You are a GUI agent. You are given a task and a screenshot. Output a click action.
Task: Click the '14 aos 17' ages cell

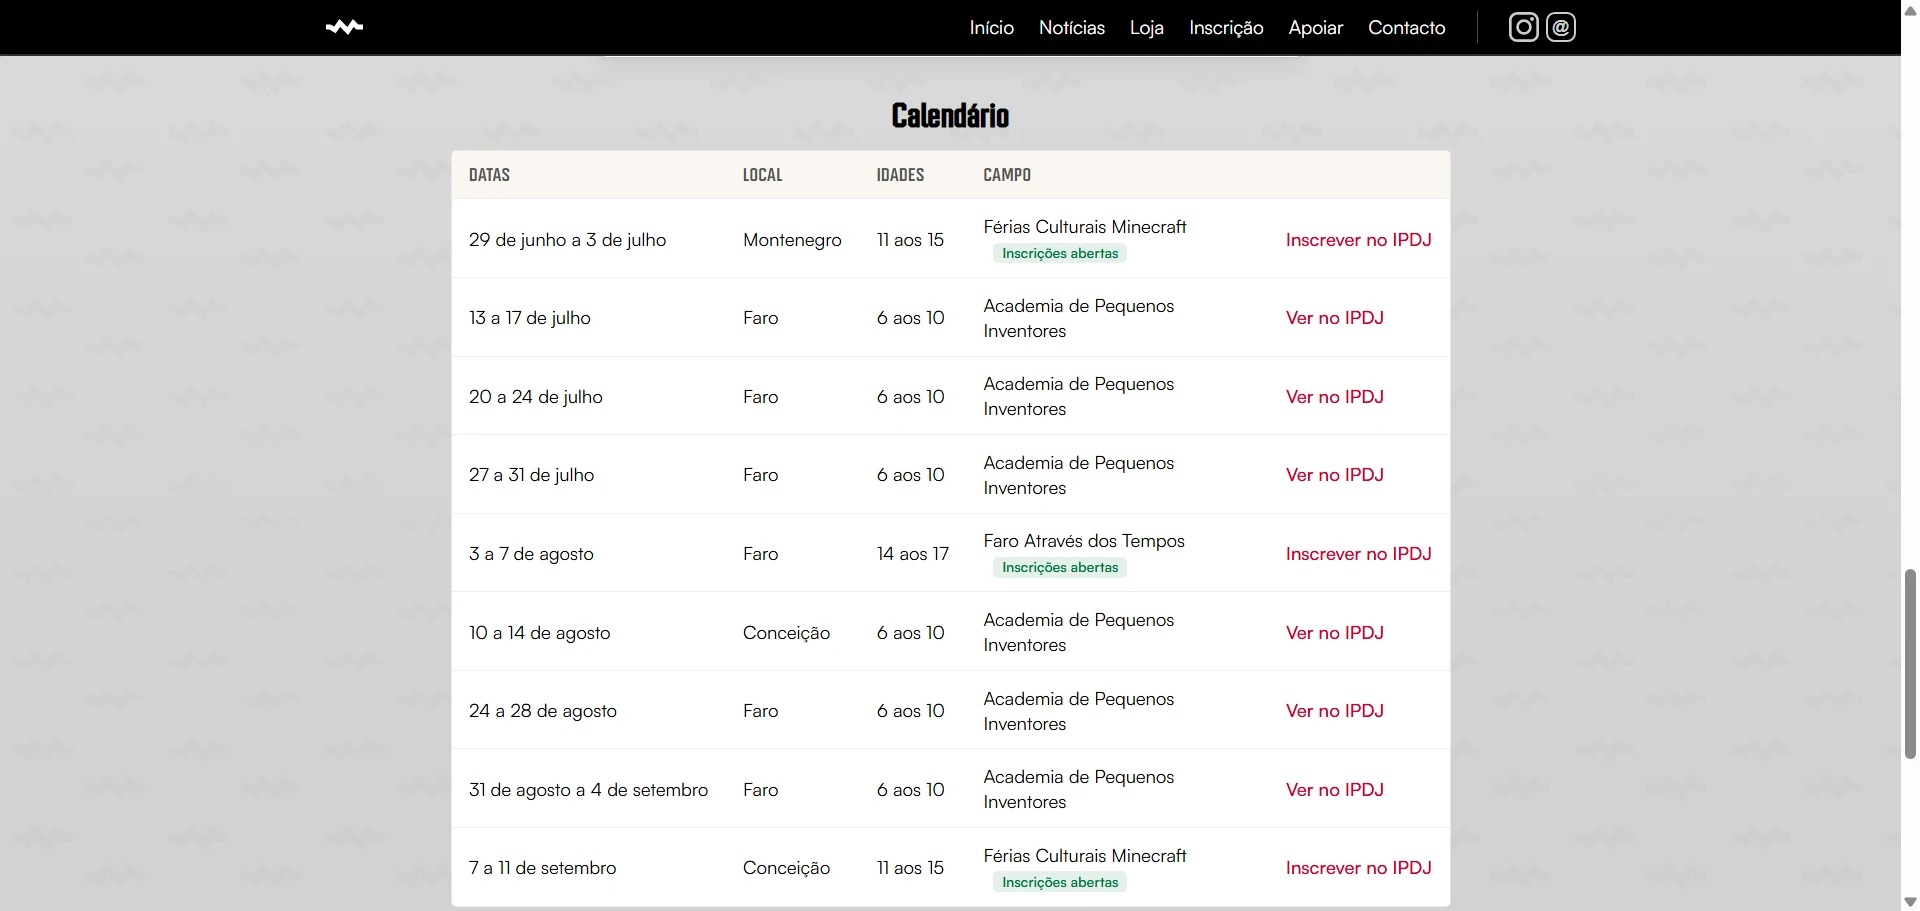tap(913, 554)
